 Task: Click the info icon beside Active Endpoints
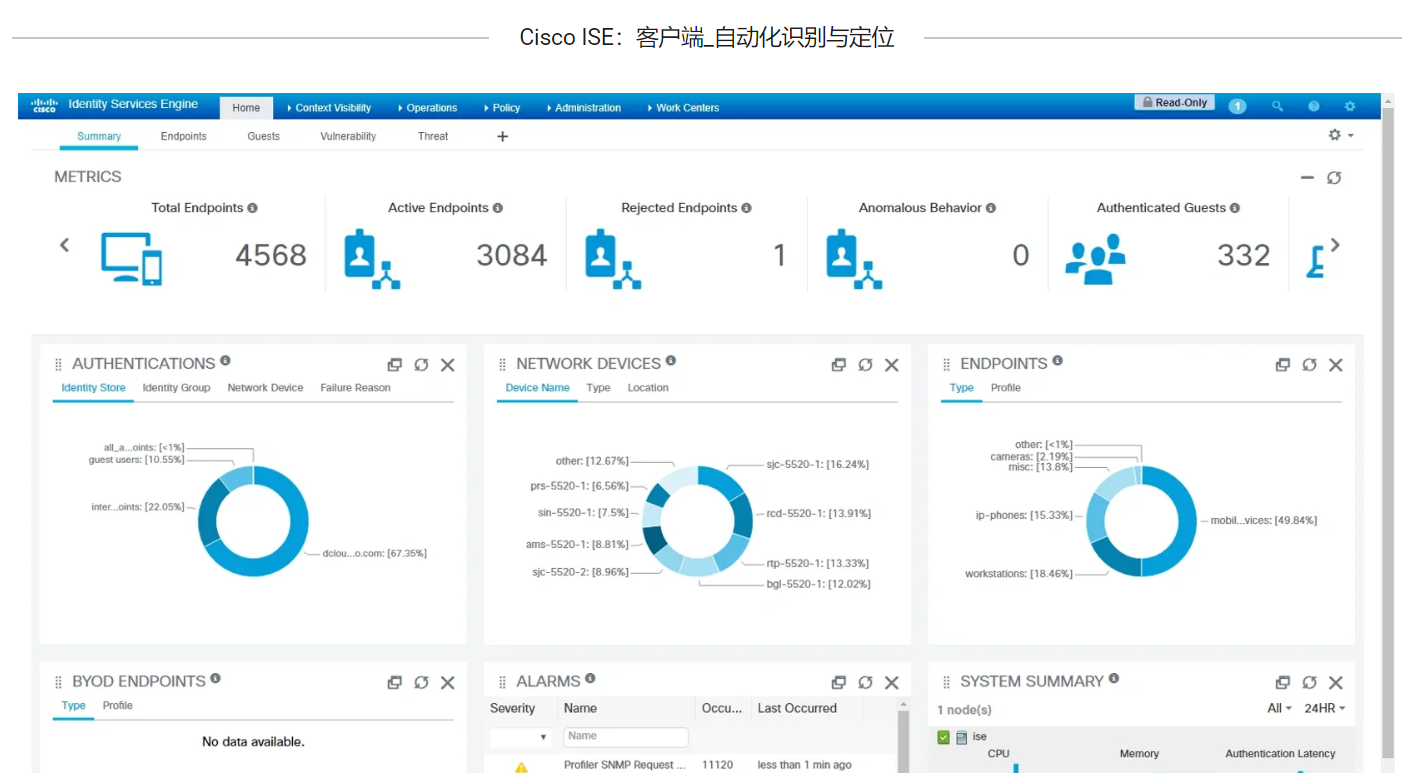[498, 208]
